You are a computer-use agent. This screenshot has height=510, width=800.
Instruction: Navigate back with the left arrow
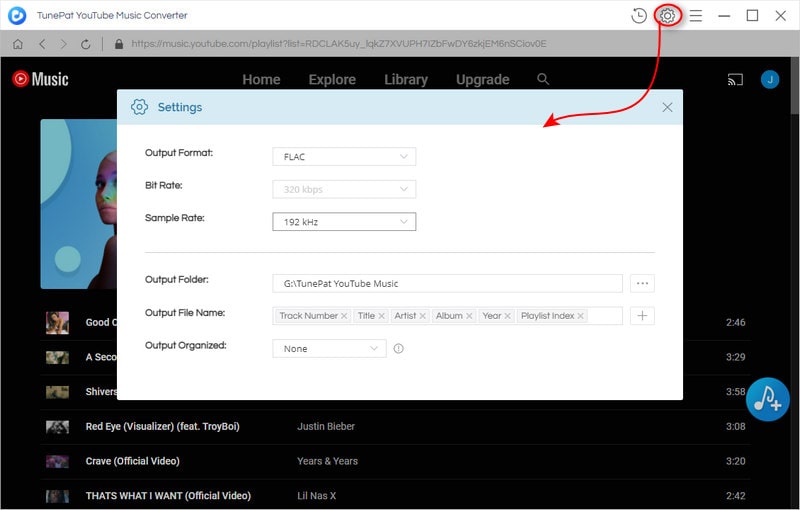coord(42,44)
